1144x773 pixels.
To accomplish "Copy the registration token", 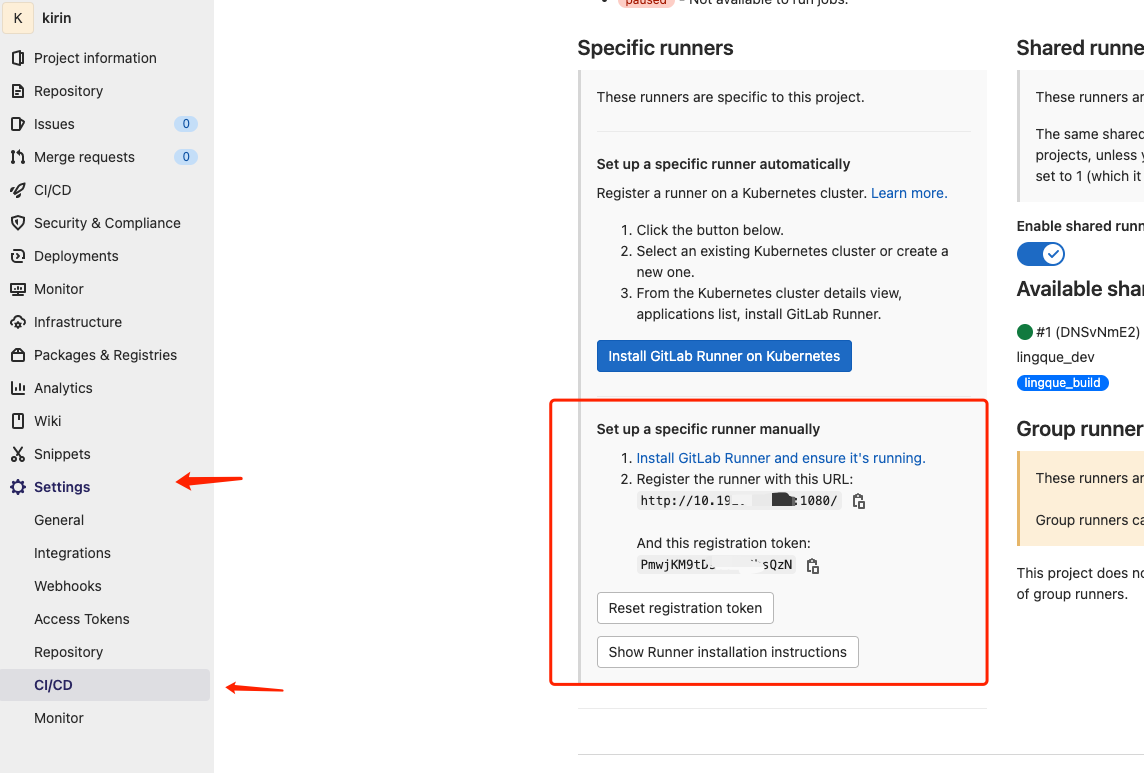I will tap(812, 565).
